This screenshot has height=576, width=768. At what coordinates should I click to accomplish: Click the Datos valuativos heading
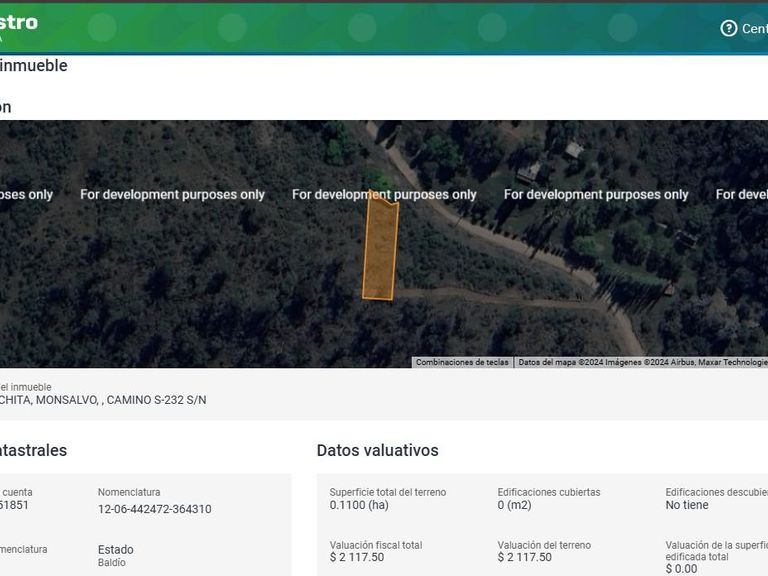point(378,450)
